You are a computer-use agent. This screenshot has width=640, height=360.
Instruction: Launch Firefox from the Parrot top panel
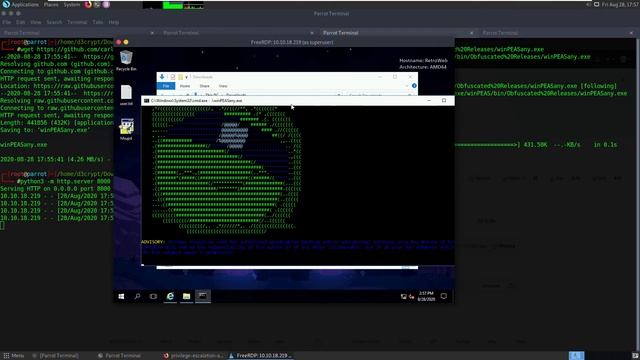point(88,4)
